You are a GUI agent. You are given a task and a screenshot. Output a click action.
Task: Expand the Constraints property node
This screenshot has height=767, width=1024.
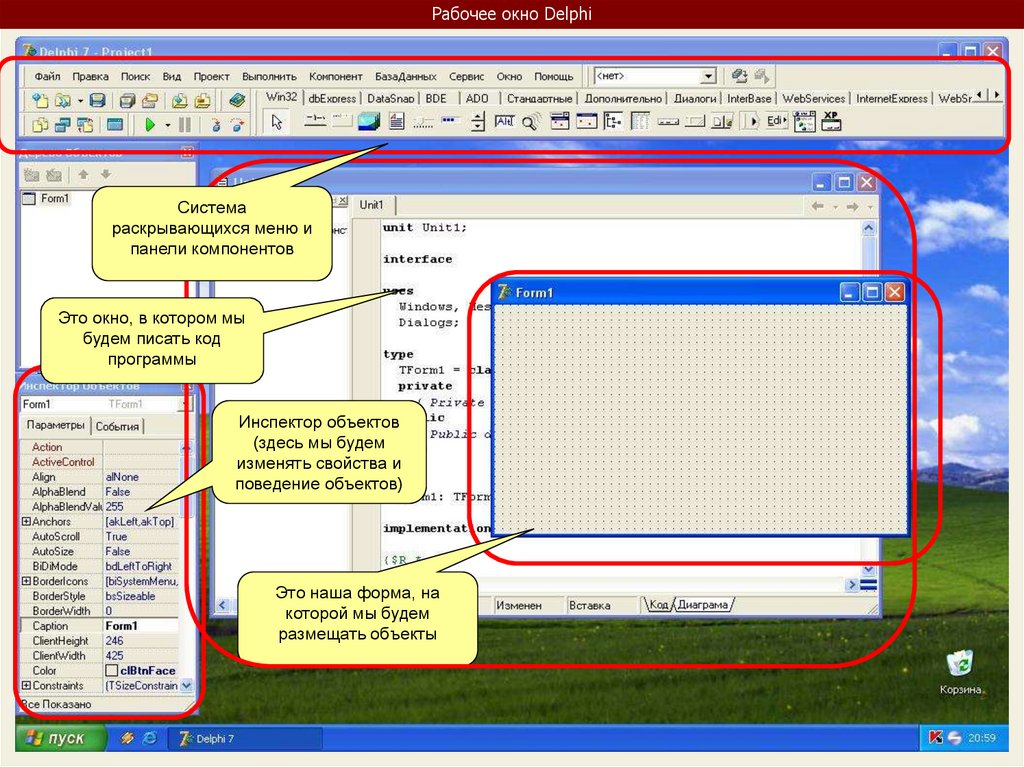(x=26, y=686)
